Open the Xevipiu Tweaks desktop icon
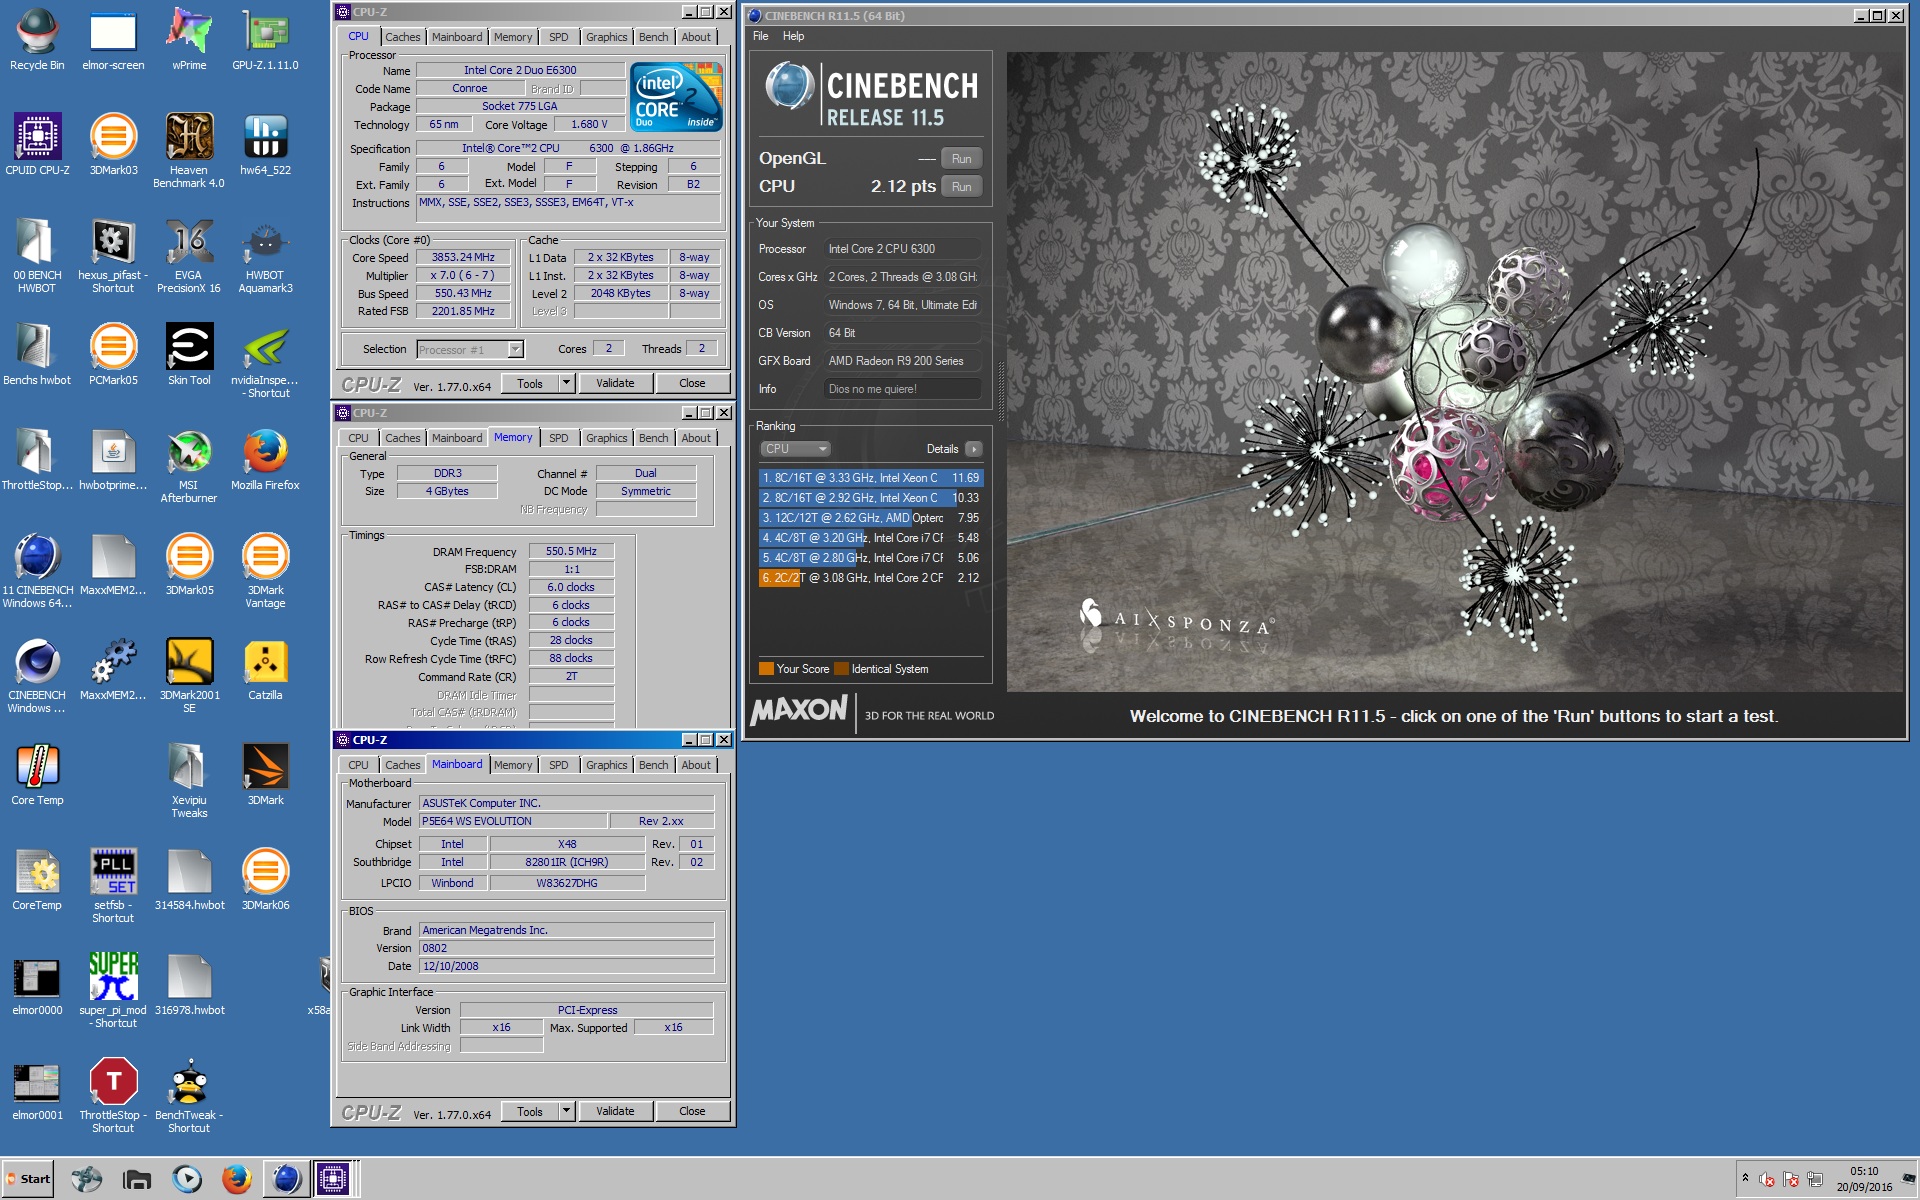This screenshot has height=1200, width=1920. (x=189, y=780)
